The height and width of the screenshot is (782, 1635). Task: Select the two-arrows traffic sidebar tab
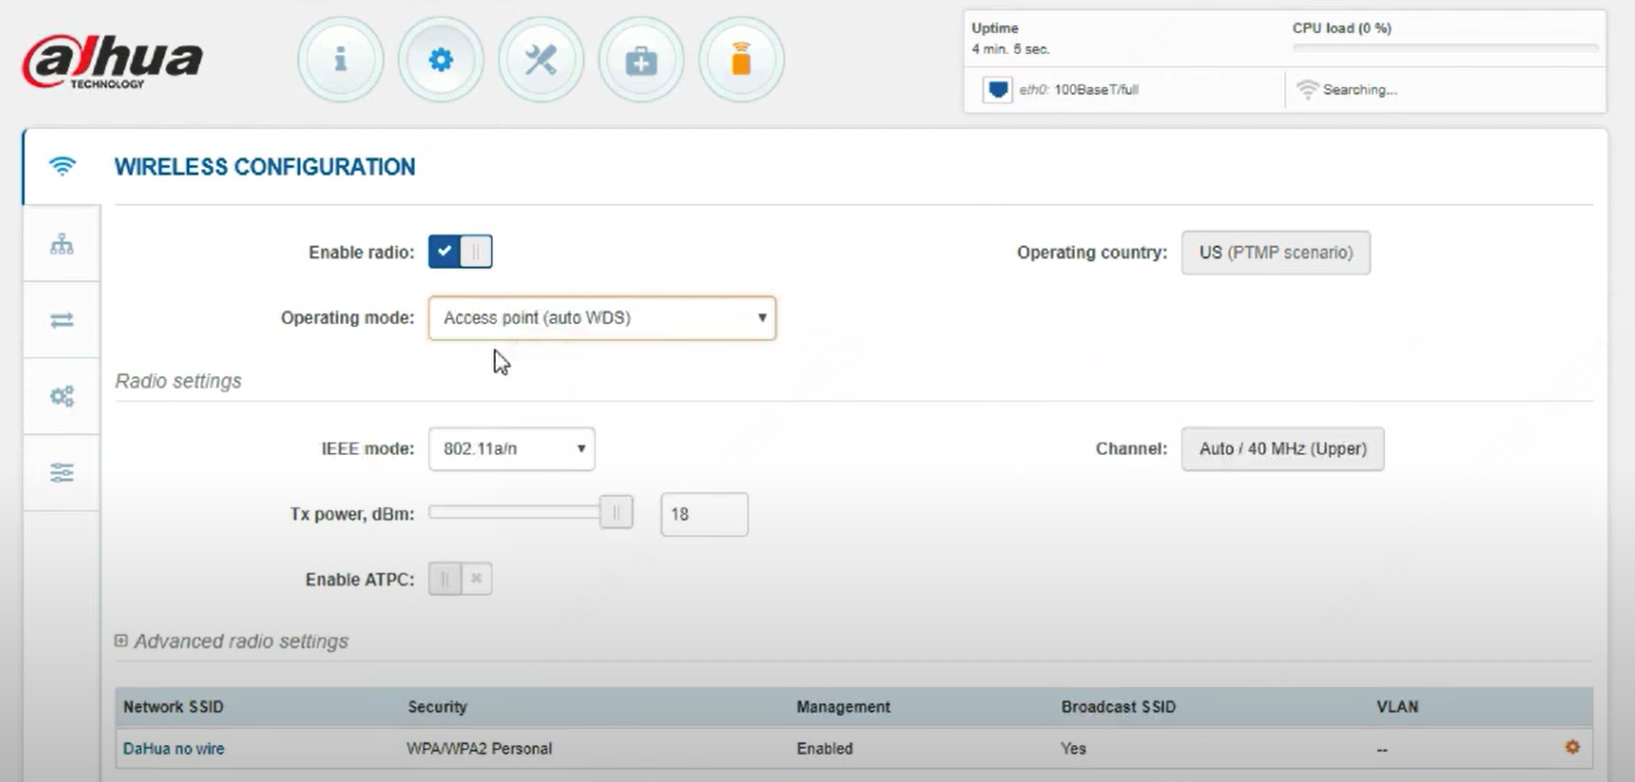(62, 320)
